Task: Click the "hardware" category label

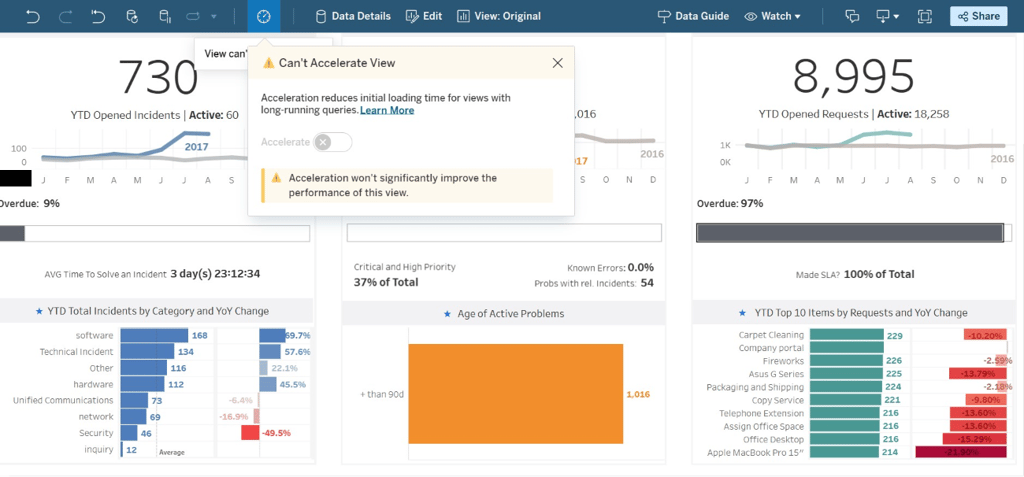Action: click(93, 384)
